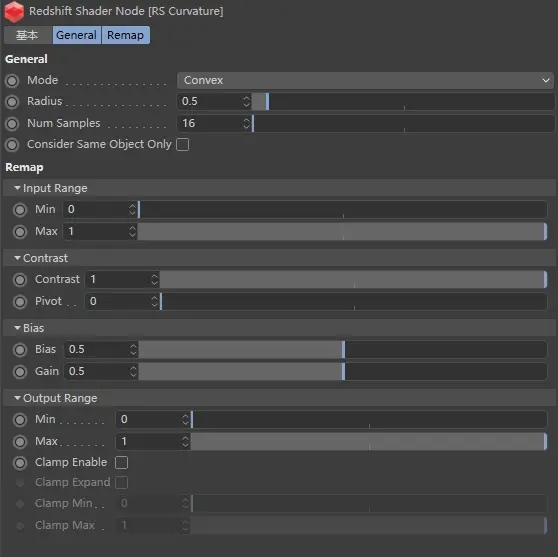Click the Output Range Max value field
This screenshot has height=557, width=558.
point(149,442)
